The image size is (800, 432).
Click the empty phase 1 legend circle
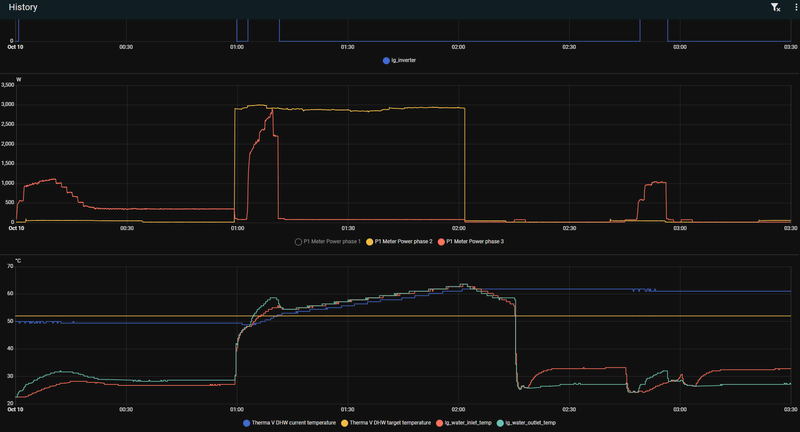(x=298, y=242)
